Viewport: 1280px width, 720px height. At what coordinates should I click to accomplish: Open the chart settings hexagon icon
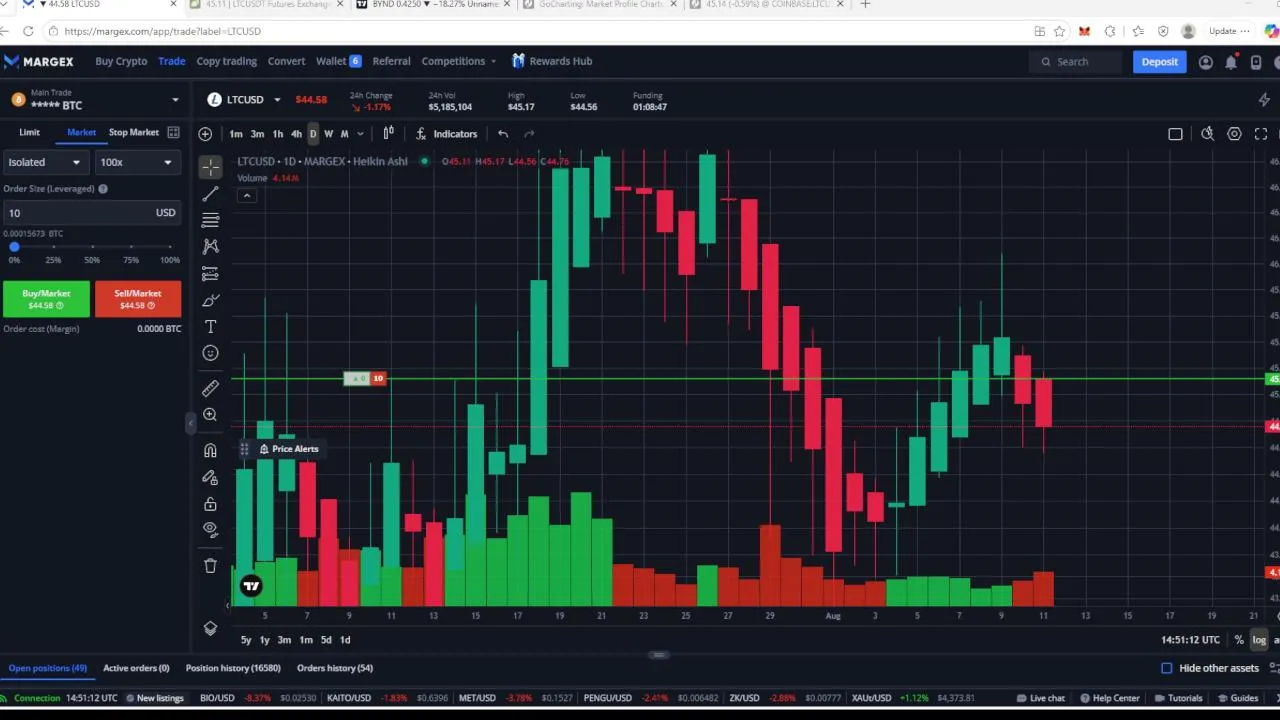coord(1234,134)
